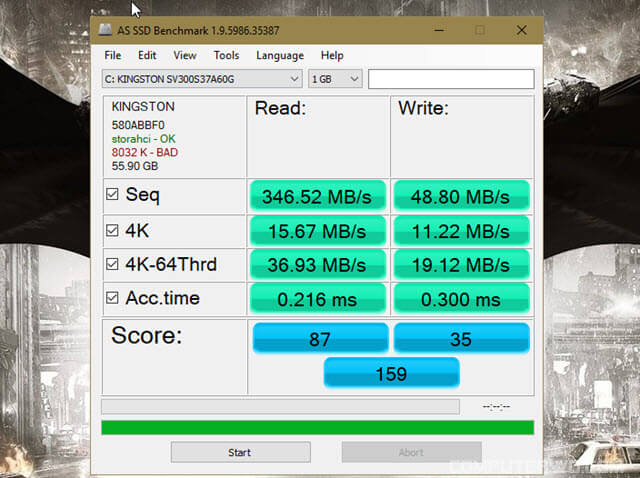Open the View menu
The height and width of the screenshot is (478, 640).
(184, 56)
